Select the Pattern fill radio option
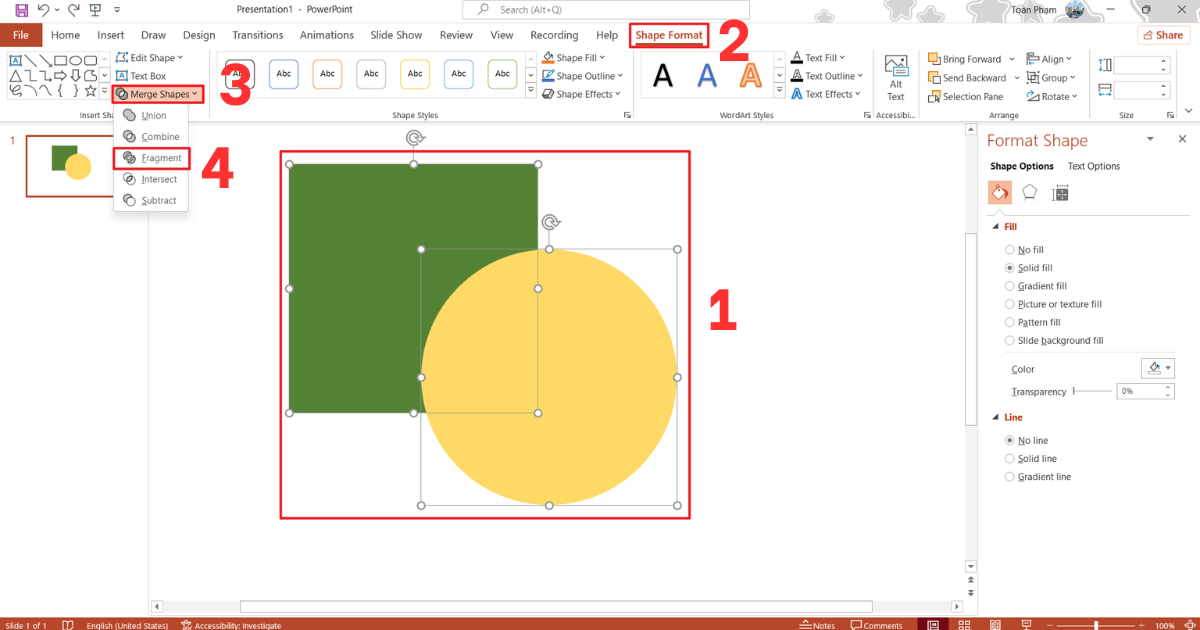The image size is (1200, 630). click(x=1033, y=322)
